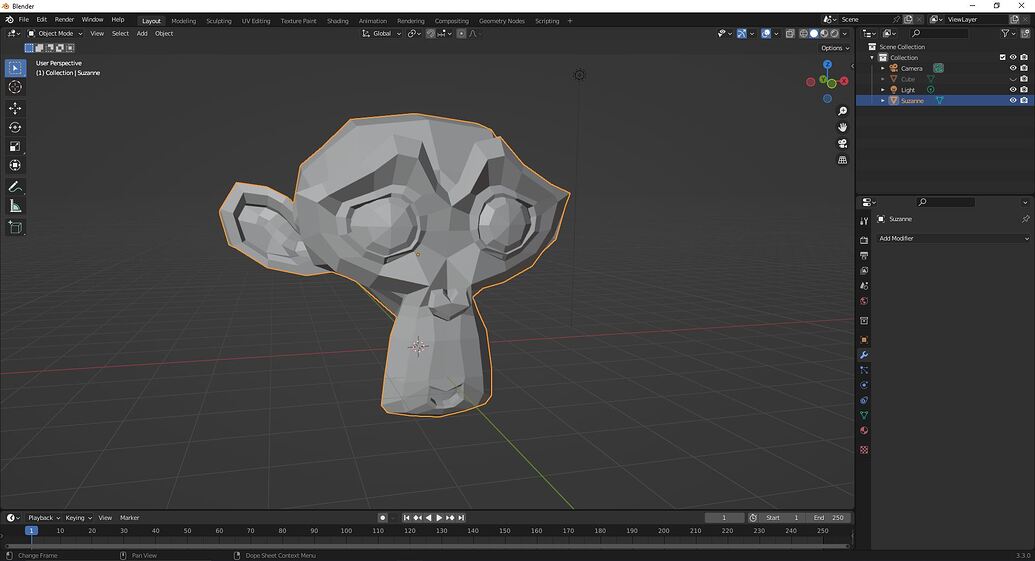Uncheck the Collection exclude checkbox
Image resolution: width=1035 pixels, height=561 pixels.
(1003, 57)
